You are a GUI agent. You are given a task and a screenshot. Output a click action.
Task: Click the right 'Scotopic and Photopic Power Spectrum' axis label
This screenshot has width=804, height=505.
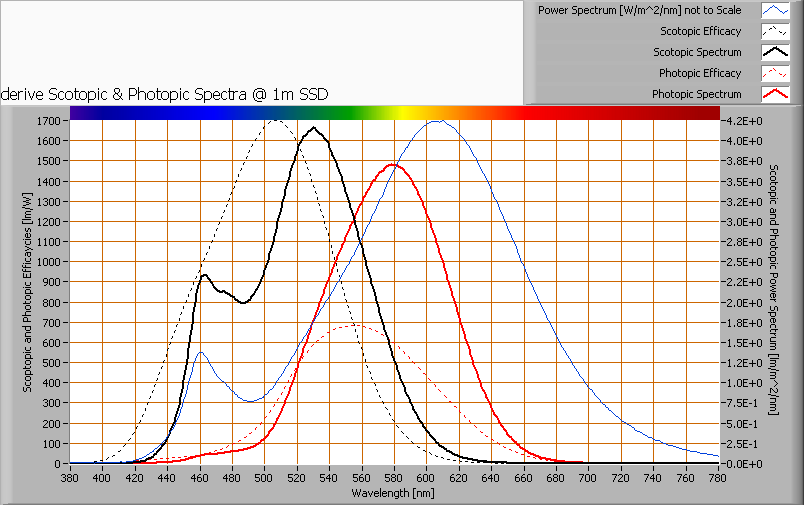[x=773, y=292]
